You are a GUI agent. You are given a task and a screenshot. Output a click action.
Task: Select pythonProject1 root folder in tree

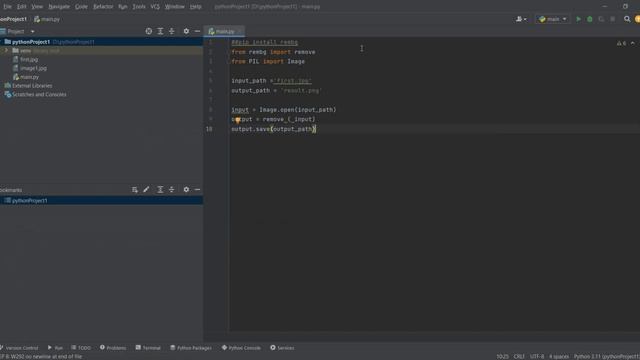point(101,42)
